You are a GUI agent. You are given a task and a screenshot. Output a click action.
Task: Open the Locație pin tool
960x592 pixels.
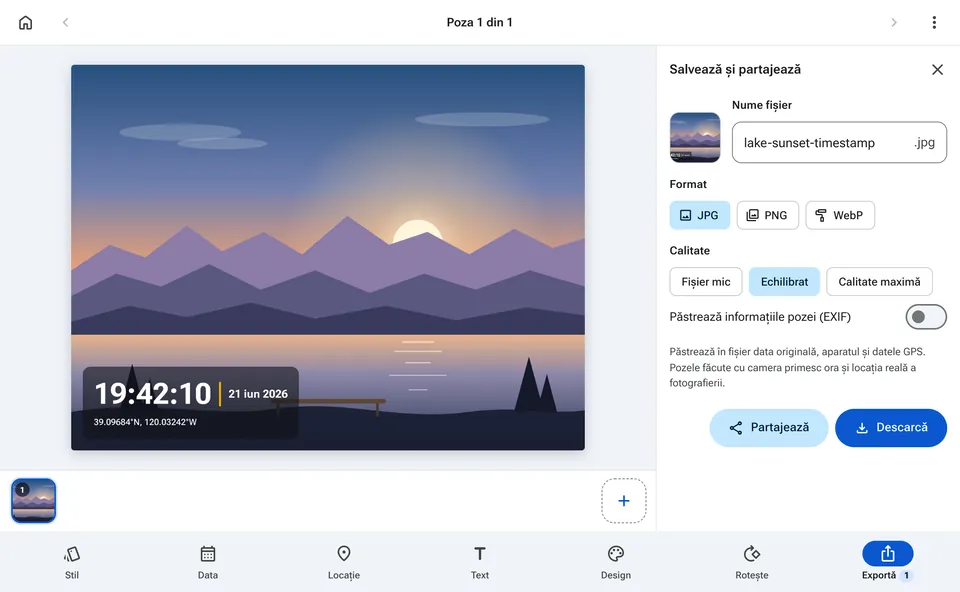[343, 563]
